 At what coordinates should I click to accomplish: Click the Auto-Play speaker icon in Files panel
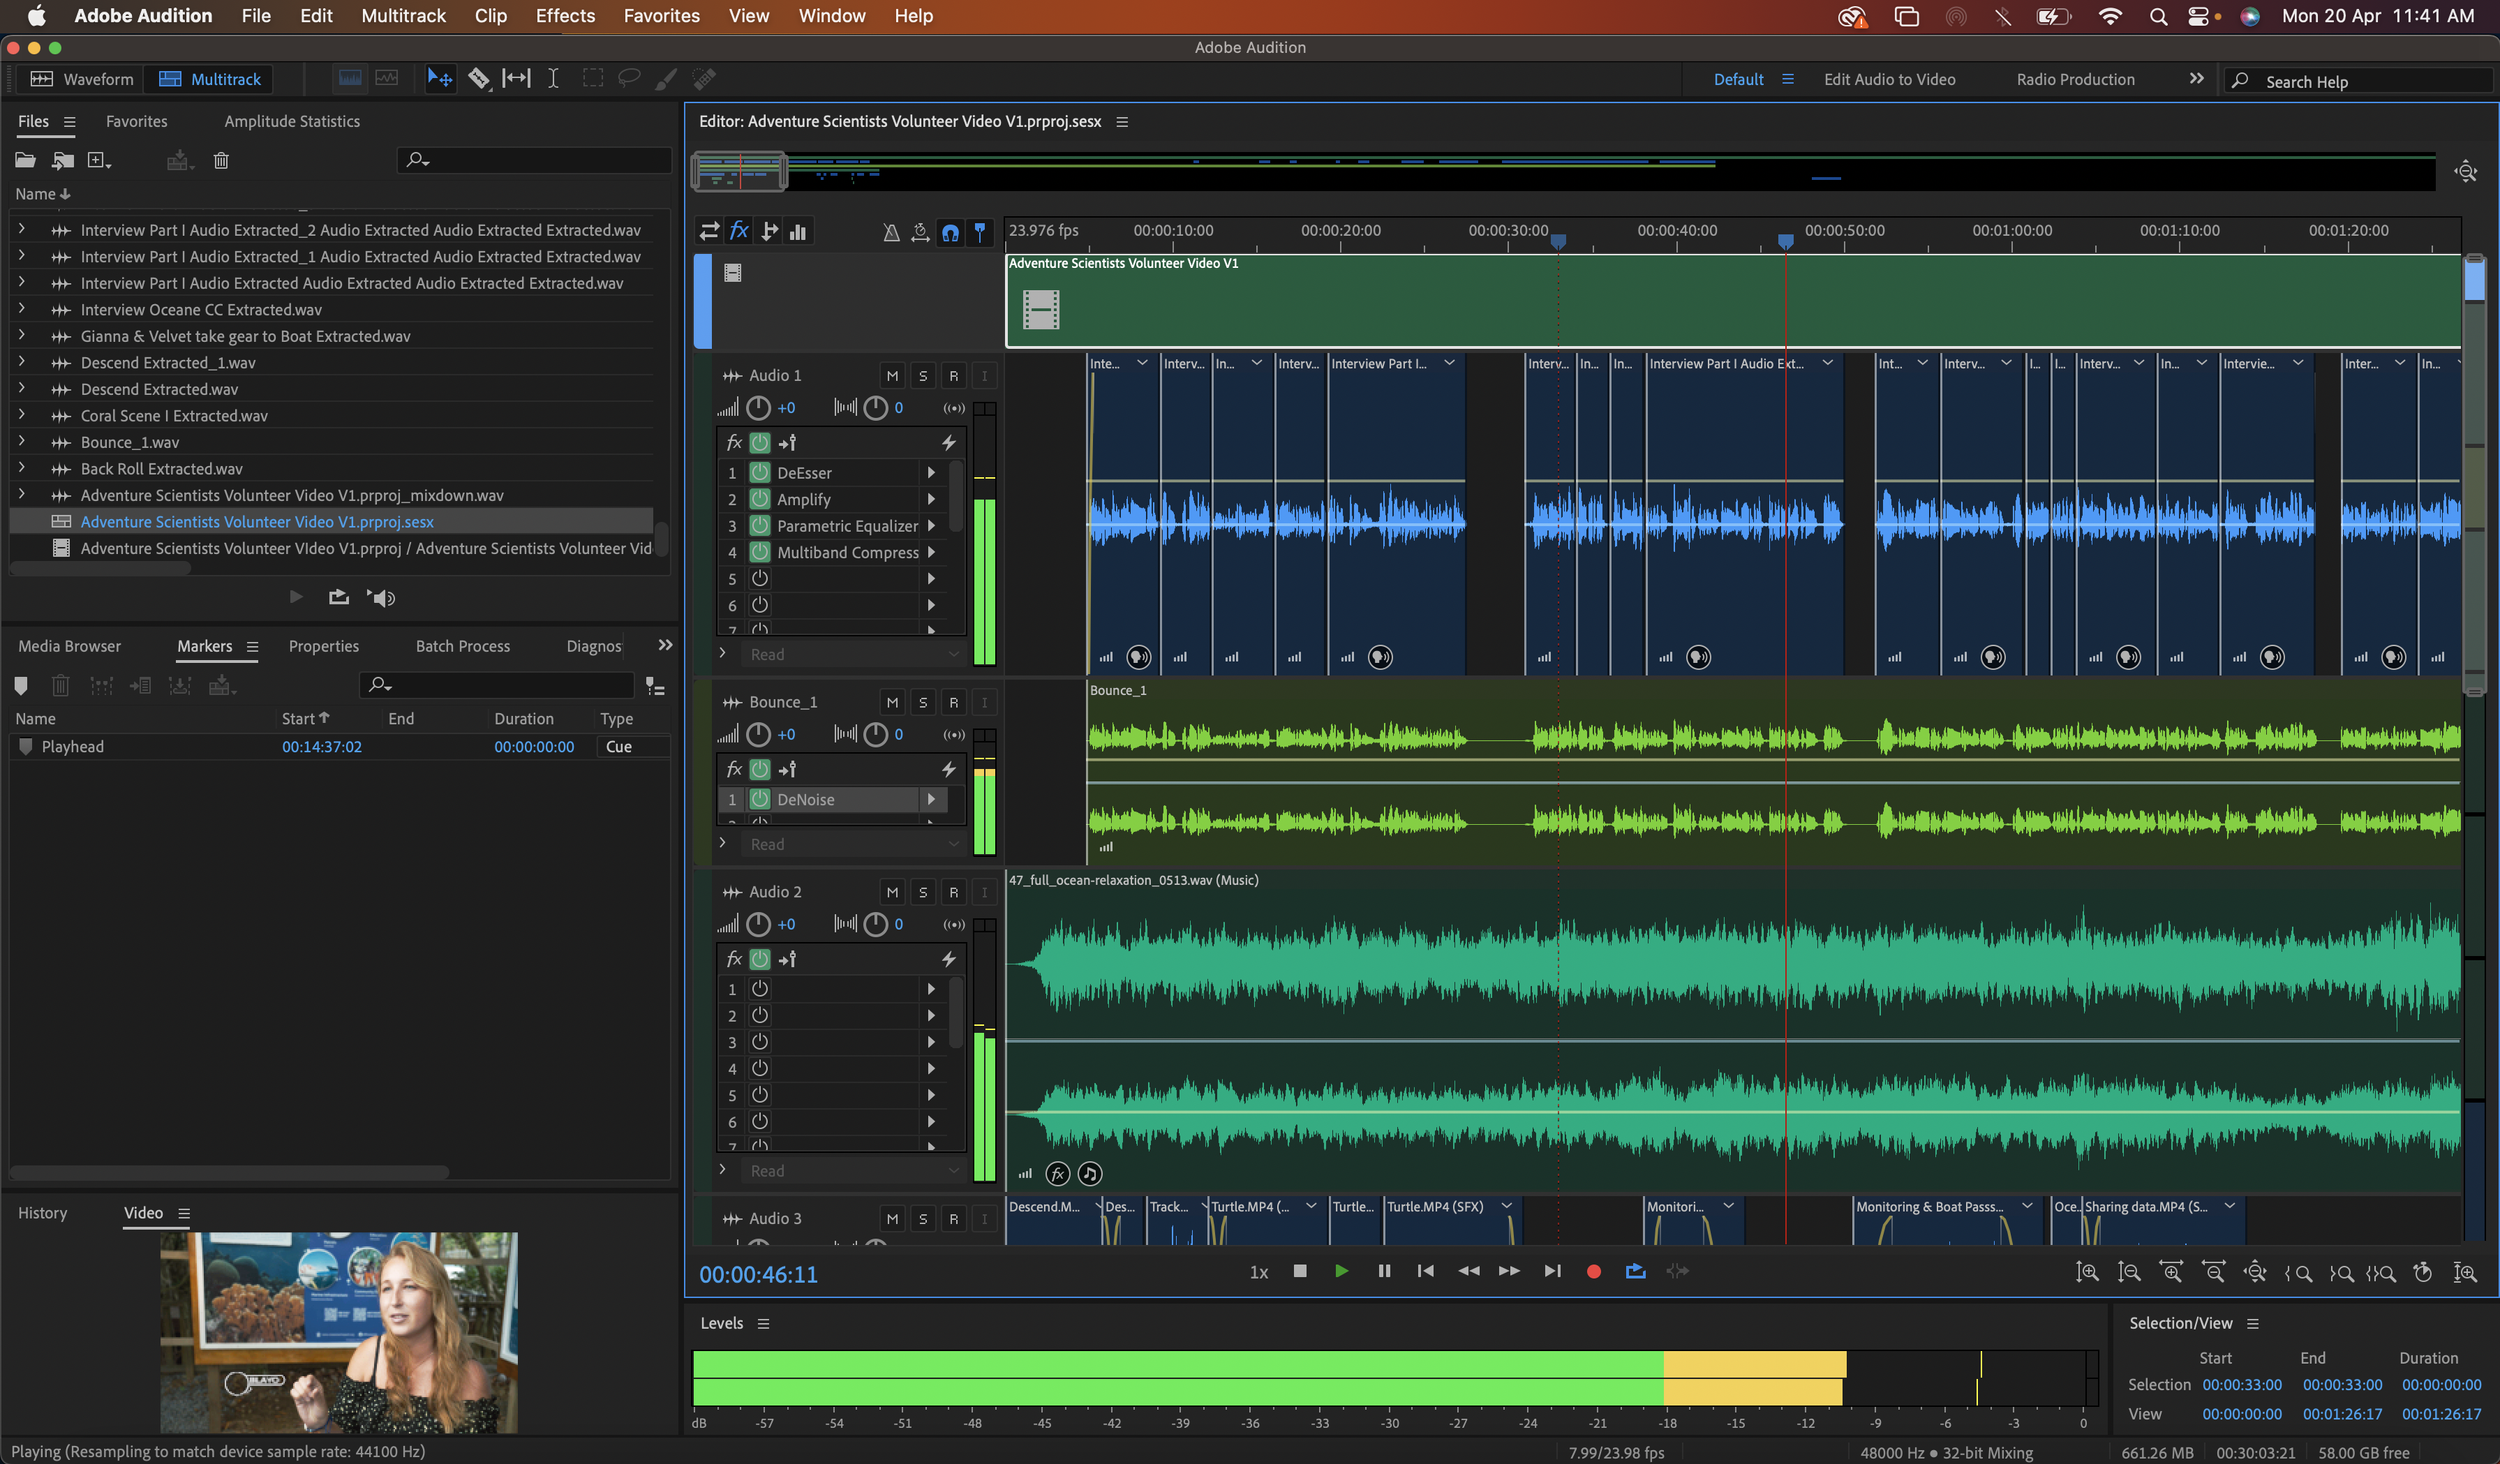[x=381, y=597]
